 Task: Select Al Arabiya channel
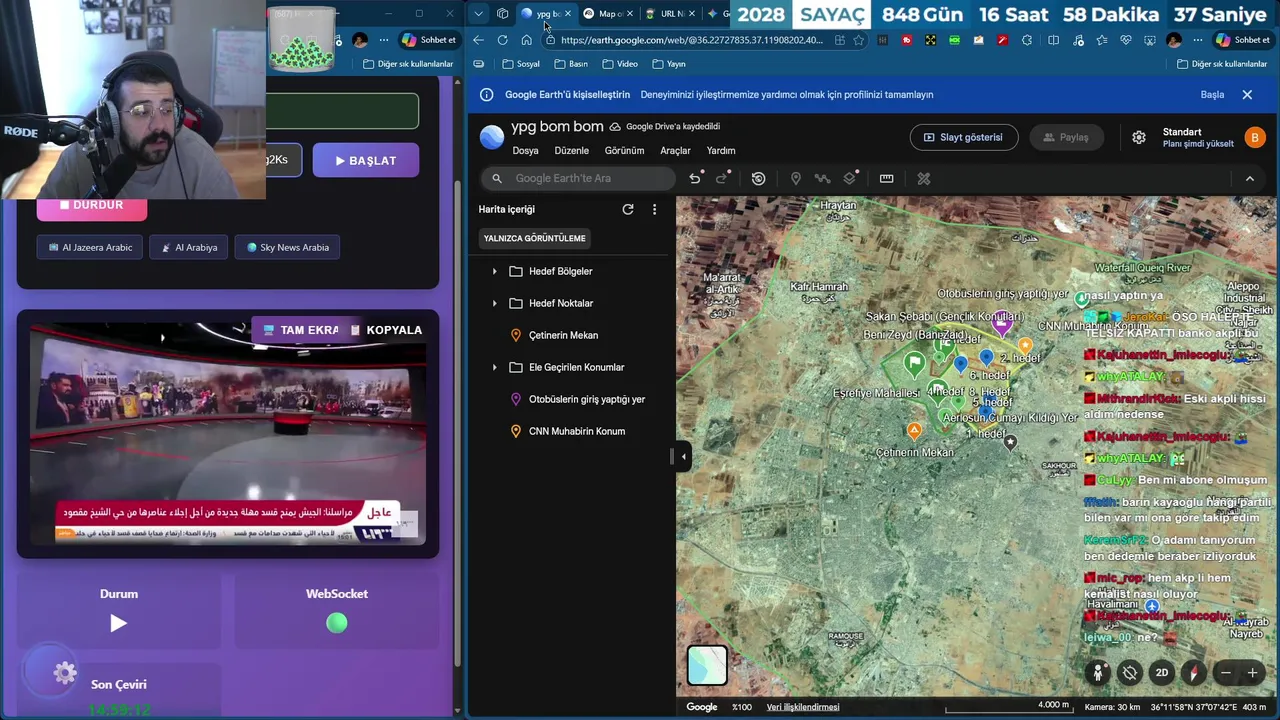coord(189,247)
